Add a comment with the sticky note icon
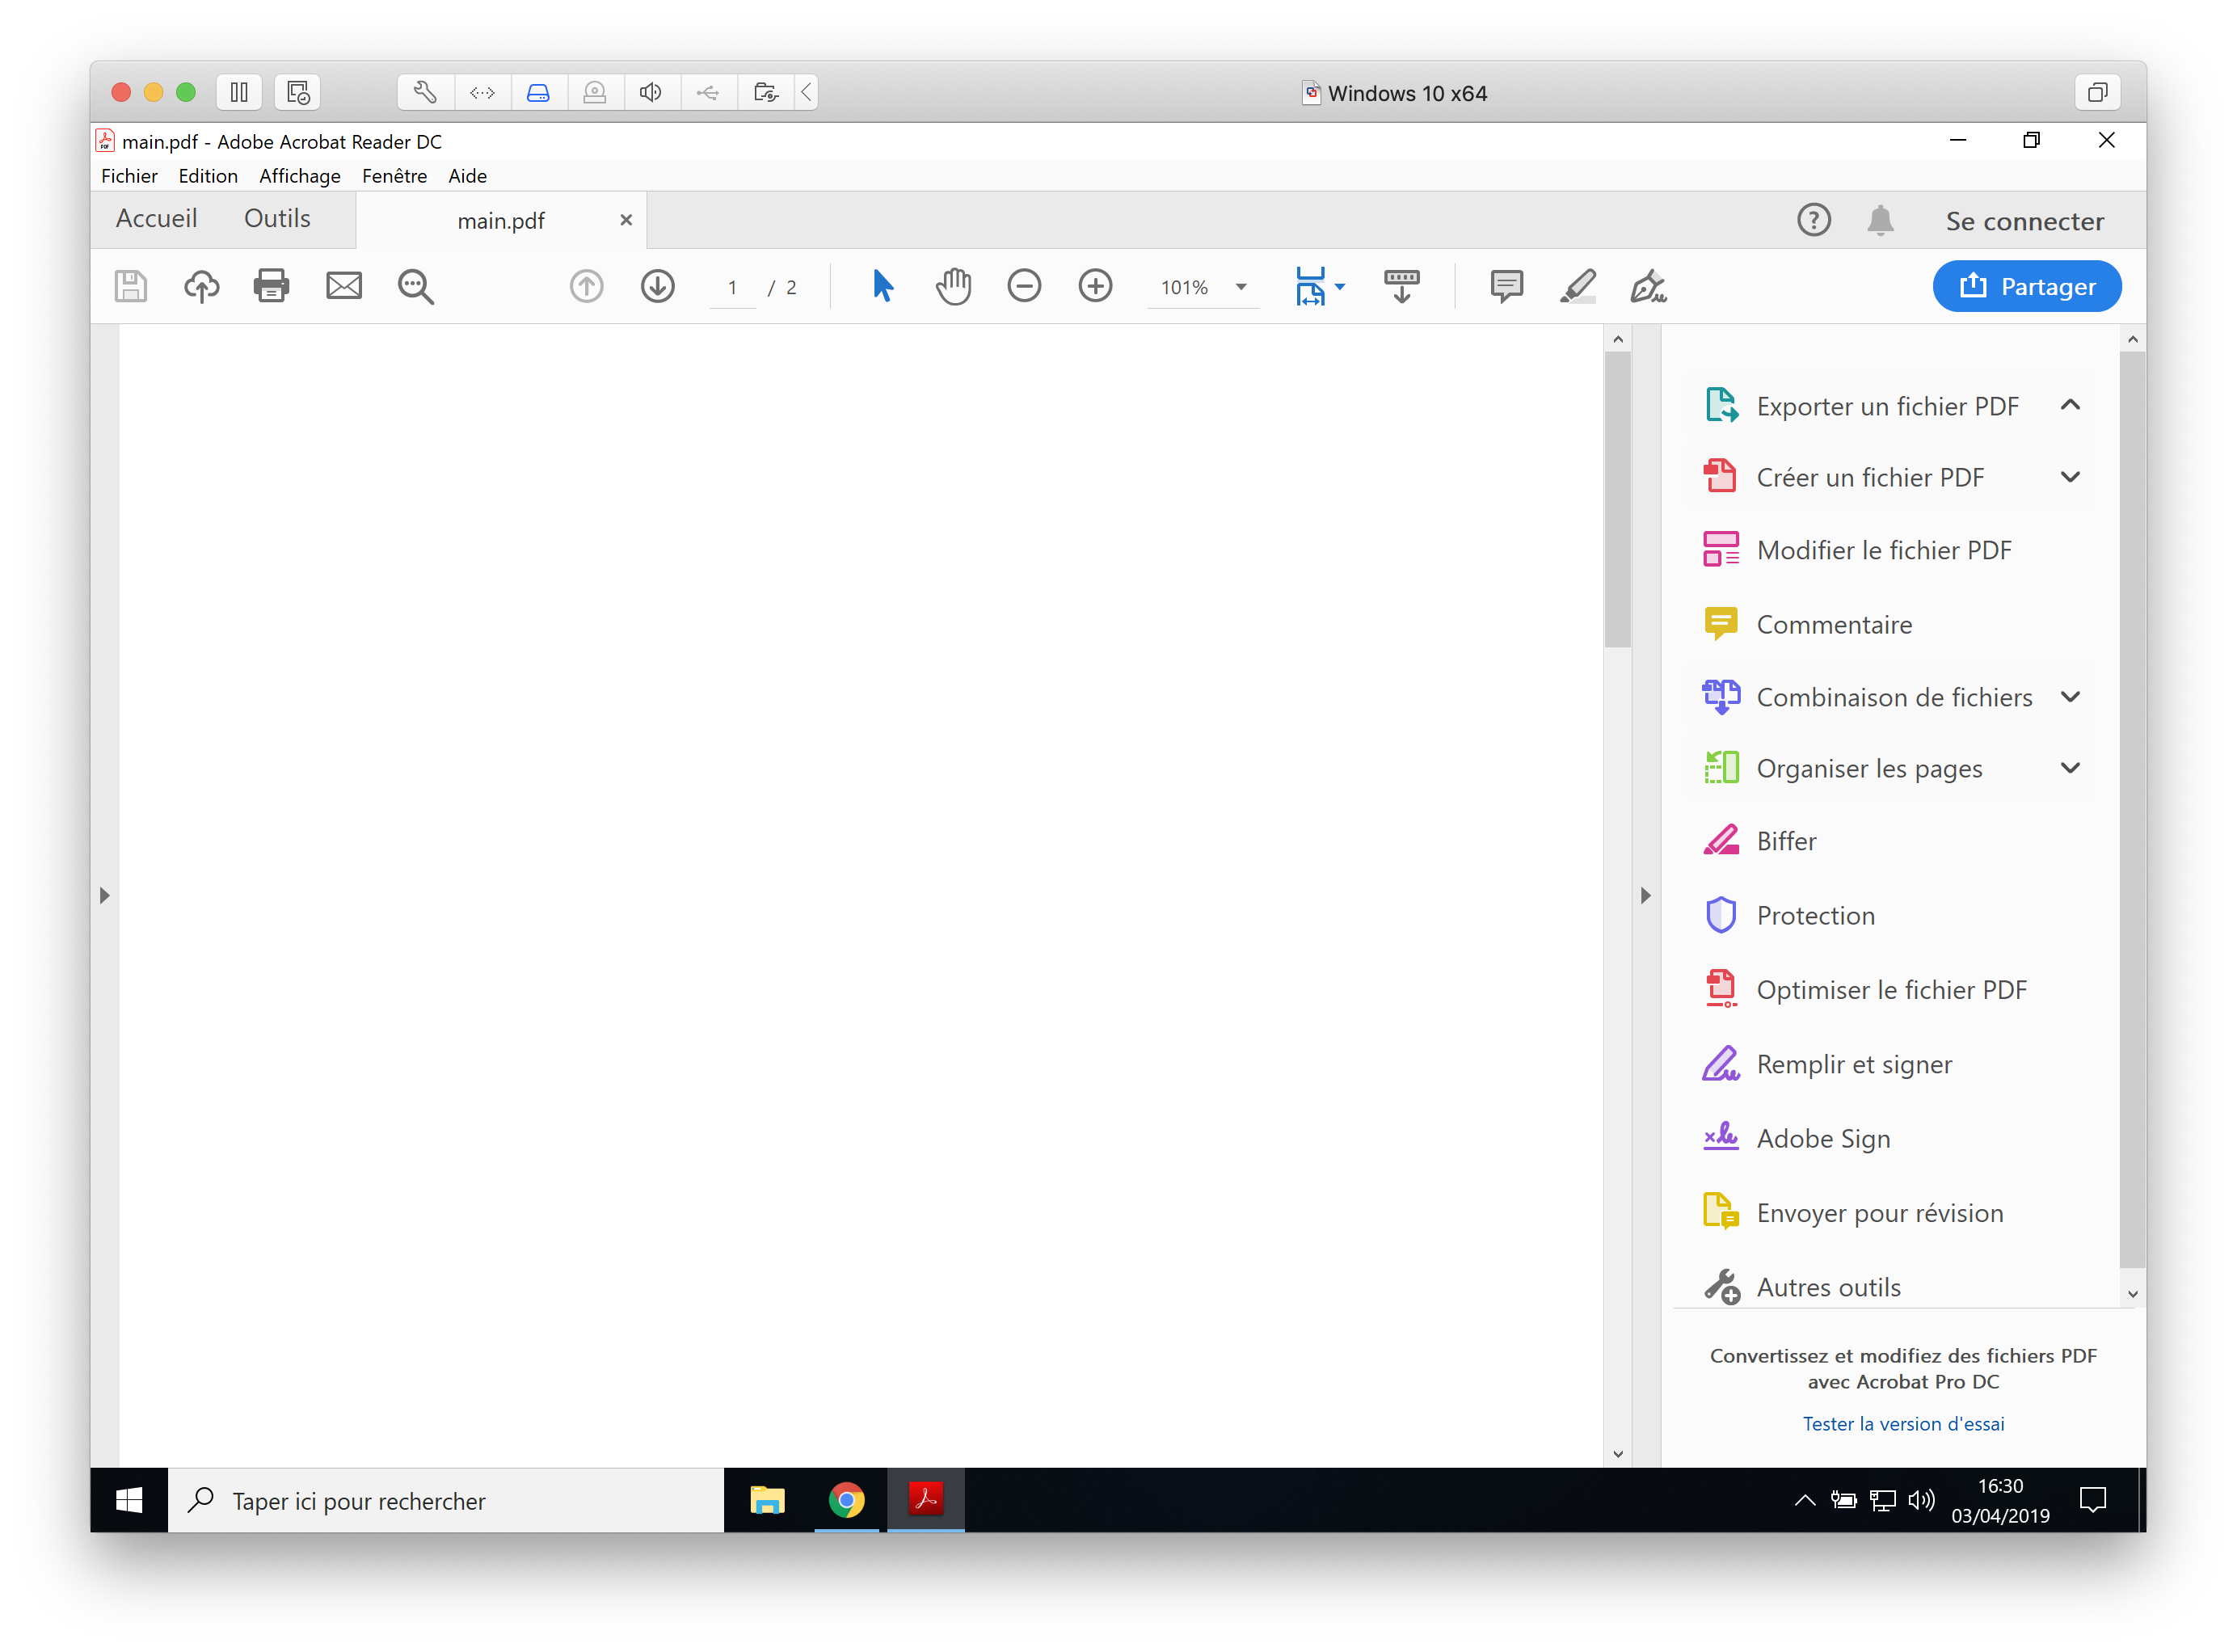The height and width of the screenshot is (1652, 2237). (x=1506, y=286)
